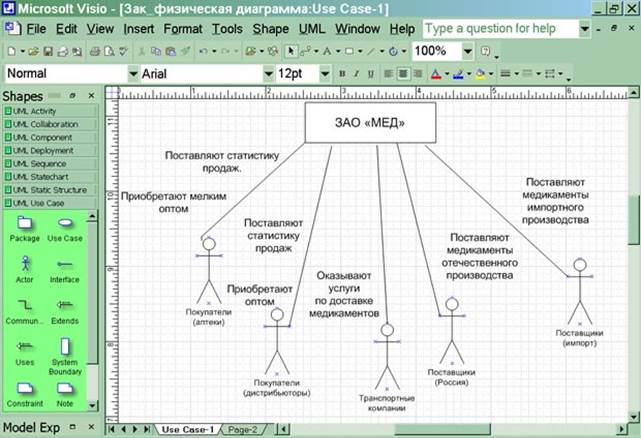This screenshot has width=641, height=438.
Task: Pick the Use Case shape in stencil
Action: click(x=65, y=229)
